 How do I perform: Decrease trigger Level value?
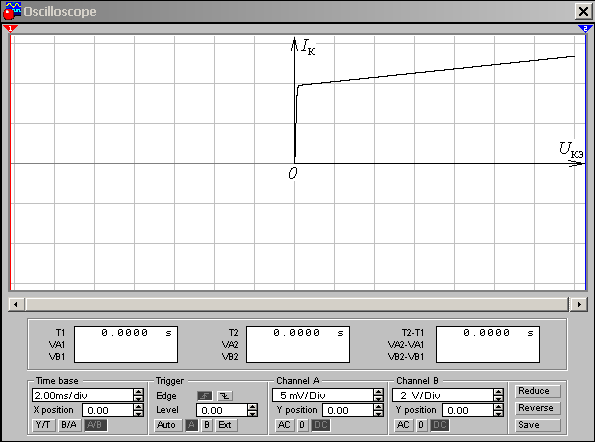tap(253, 413)
